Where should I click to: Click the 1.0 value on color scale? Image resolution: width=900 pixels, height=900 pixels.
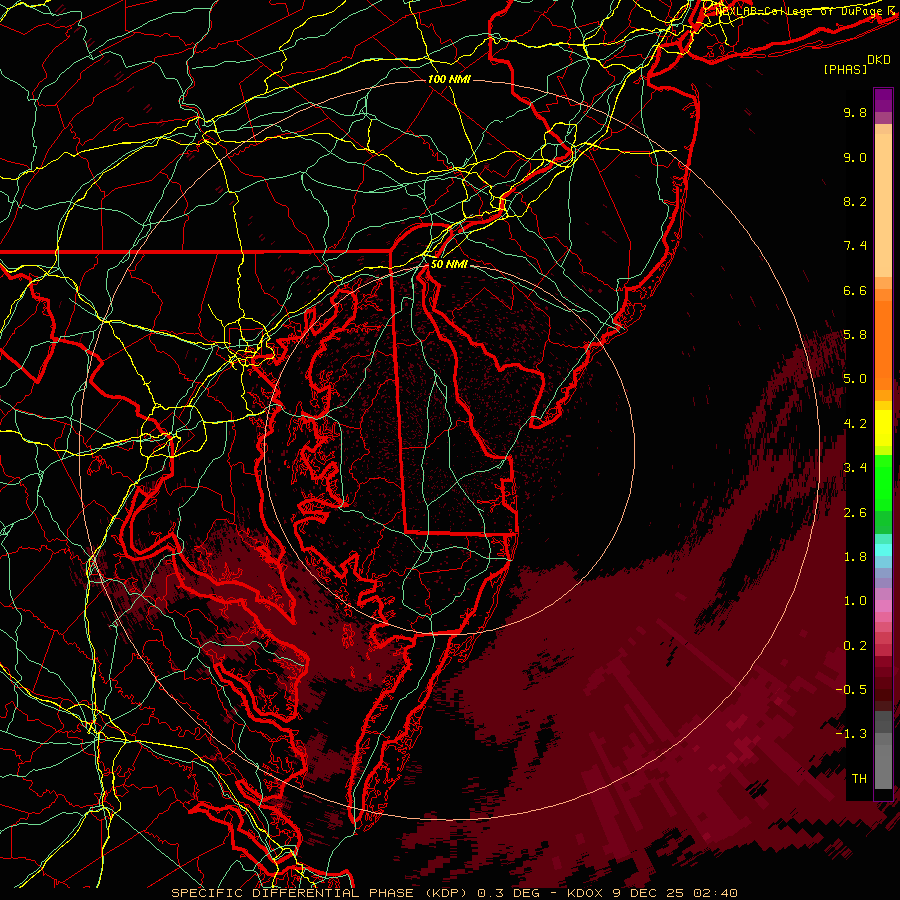(x=855, y=601)
